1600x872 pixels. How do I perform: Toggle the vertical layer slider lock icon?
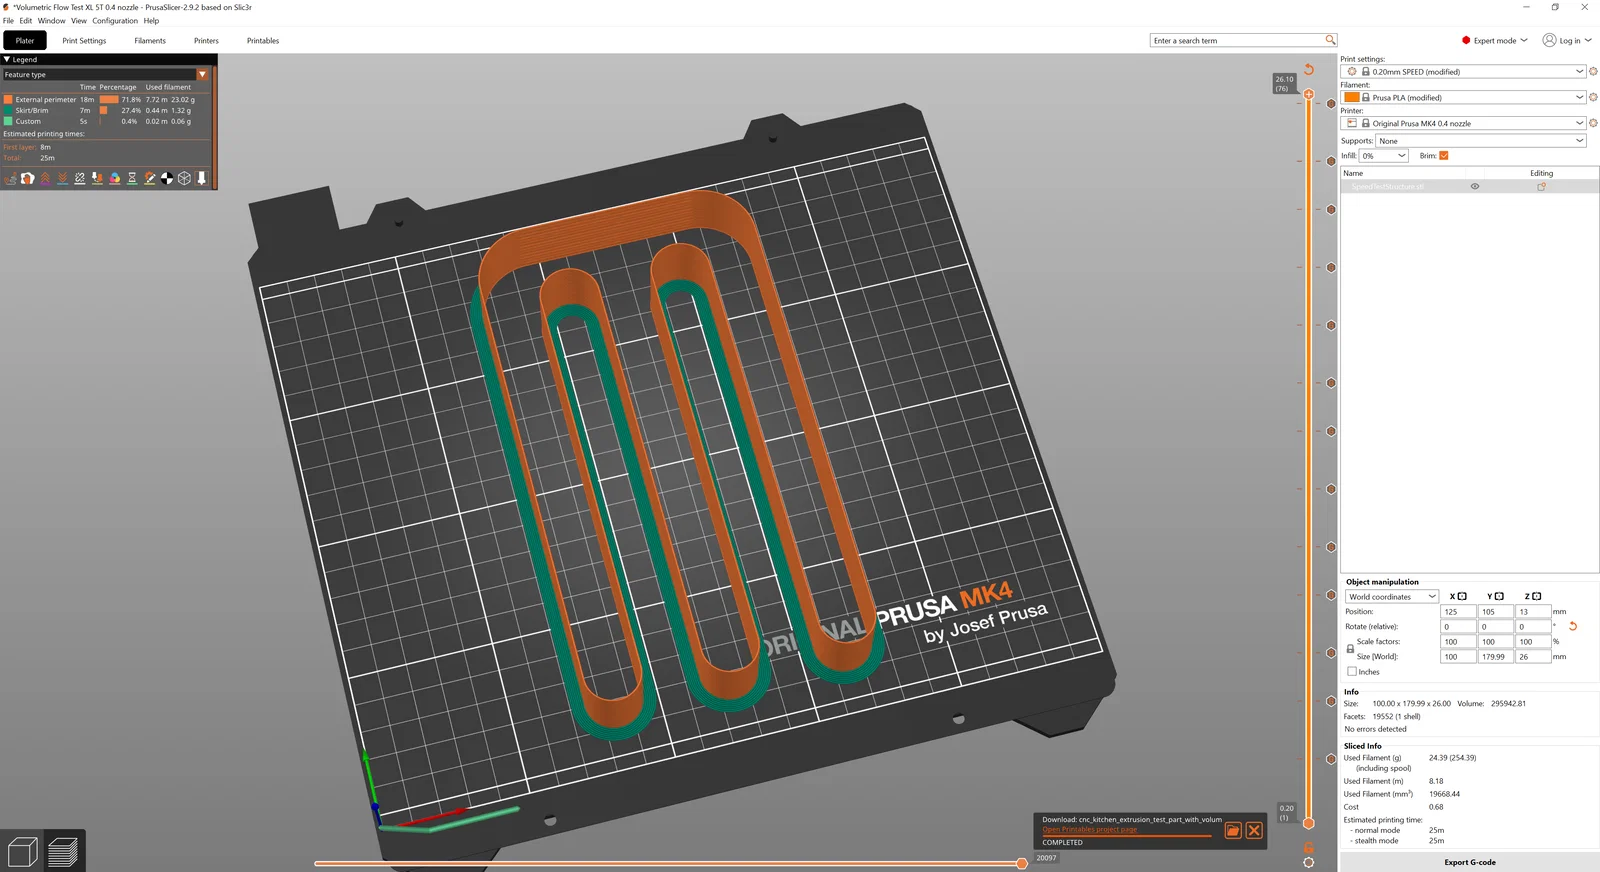(1308, 847)
